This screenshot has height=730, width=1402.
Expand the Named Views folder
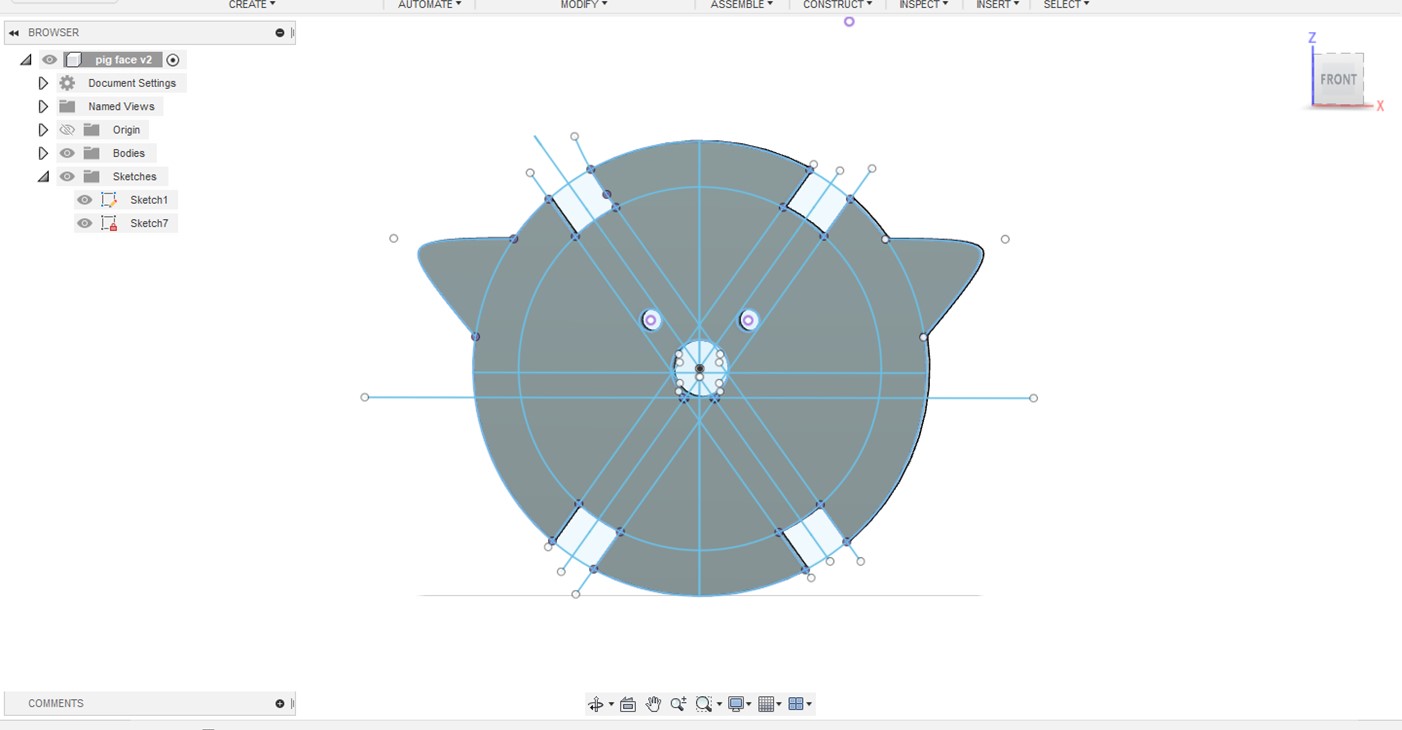click(x=43, y=106)
